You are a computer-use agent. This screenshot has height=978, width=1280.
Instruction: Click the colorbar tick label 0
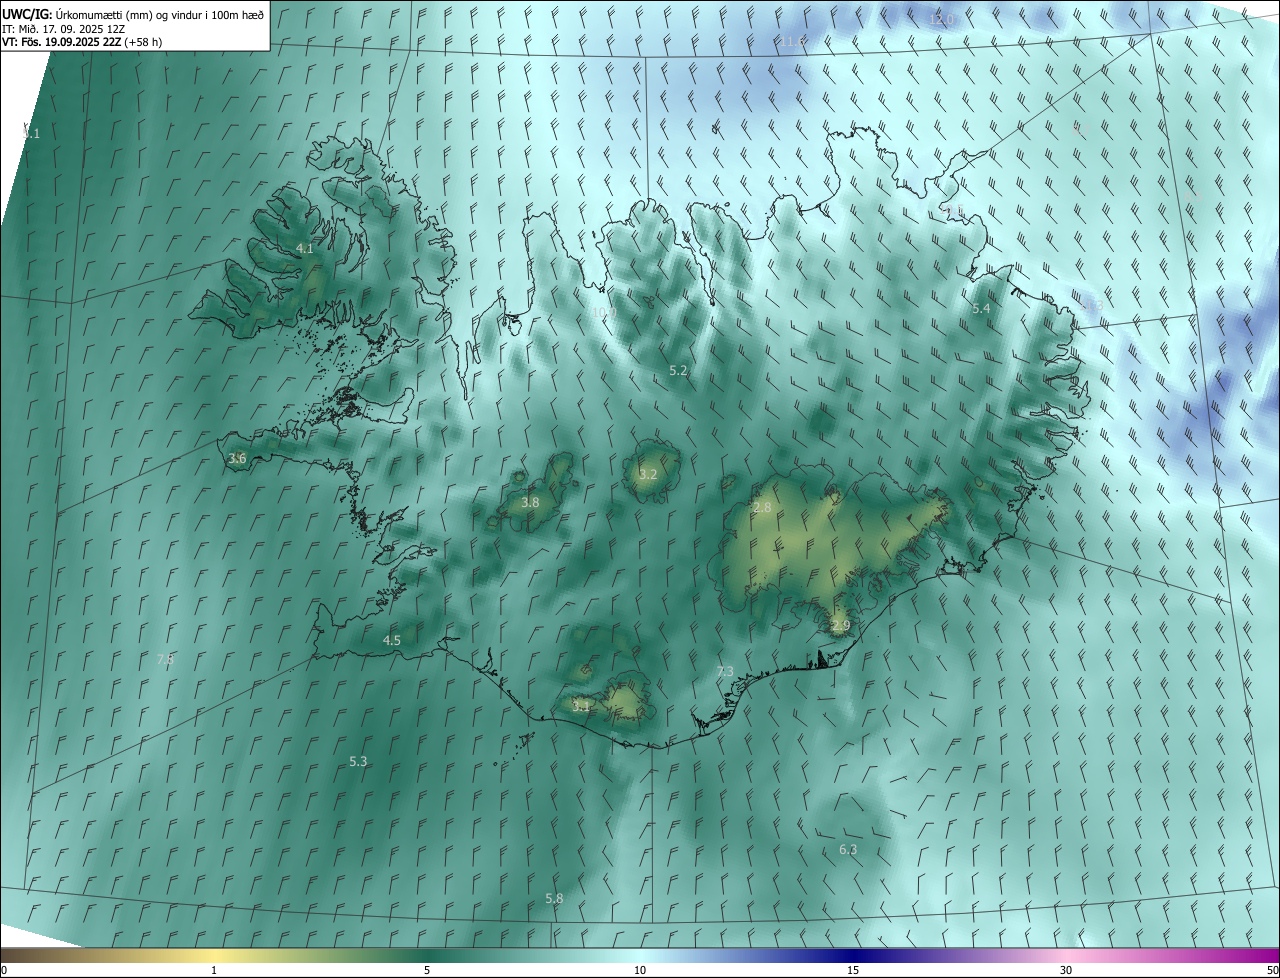(4, 970)
